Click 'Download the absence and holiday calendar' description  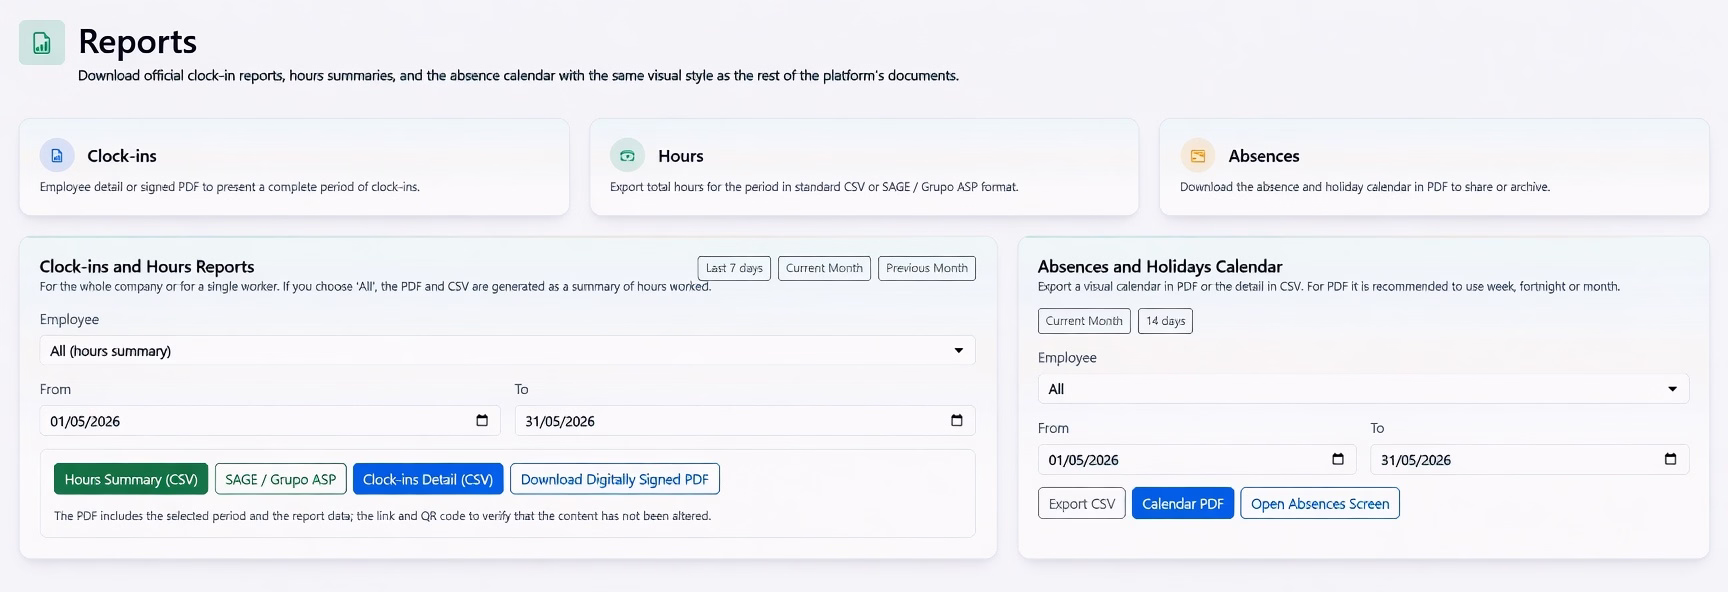coord(1365,187)
